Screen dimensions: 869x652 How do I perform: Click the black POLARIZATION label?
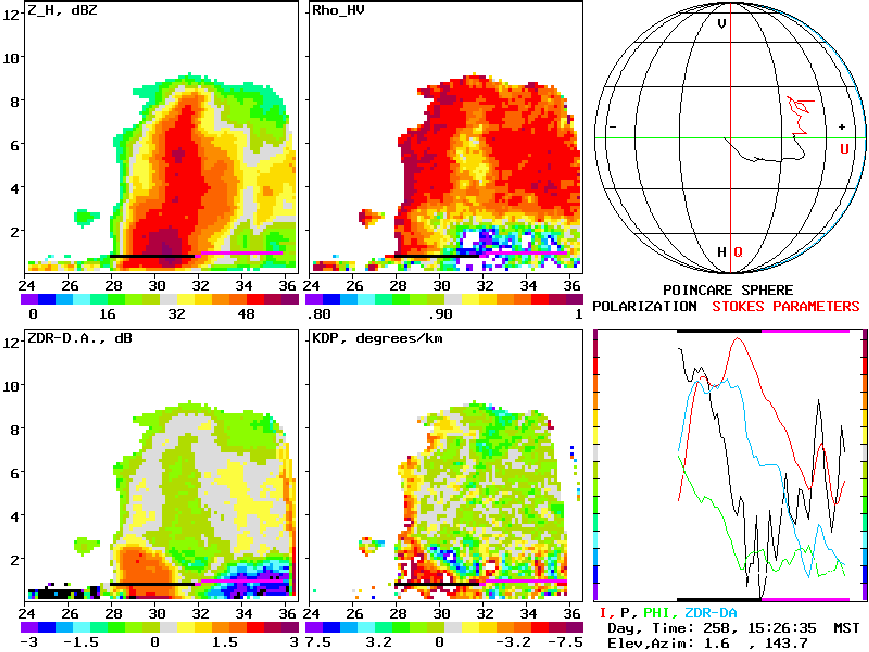pyautogui.click(x=644, y=306)
